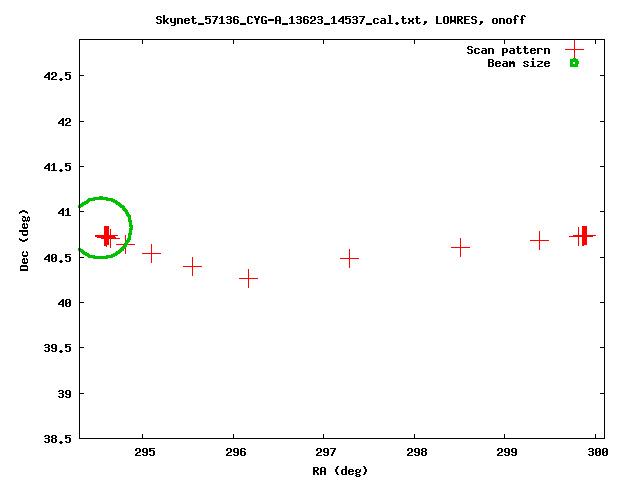
Task: Click the 41 tick label on Dec axis
Action: 64,212
